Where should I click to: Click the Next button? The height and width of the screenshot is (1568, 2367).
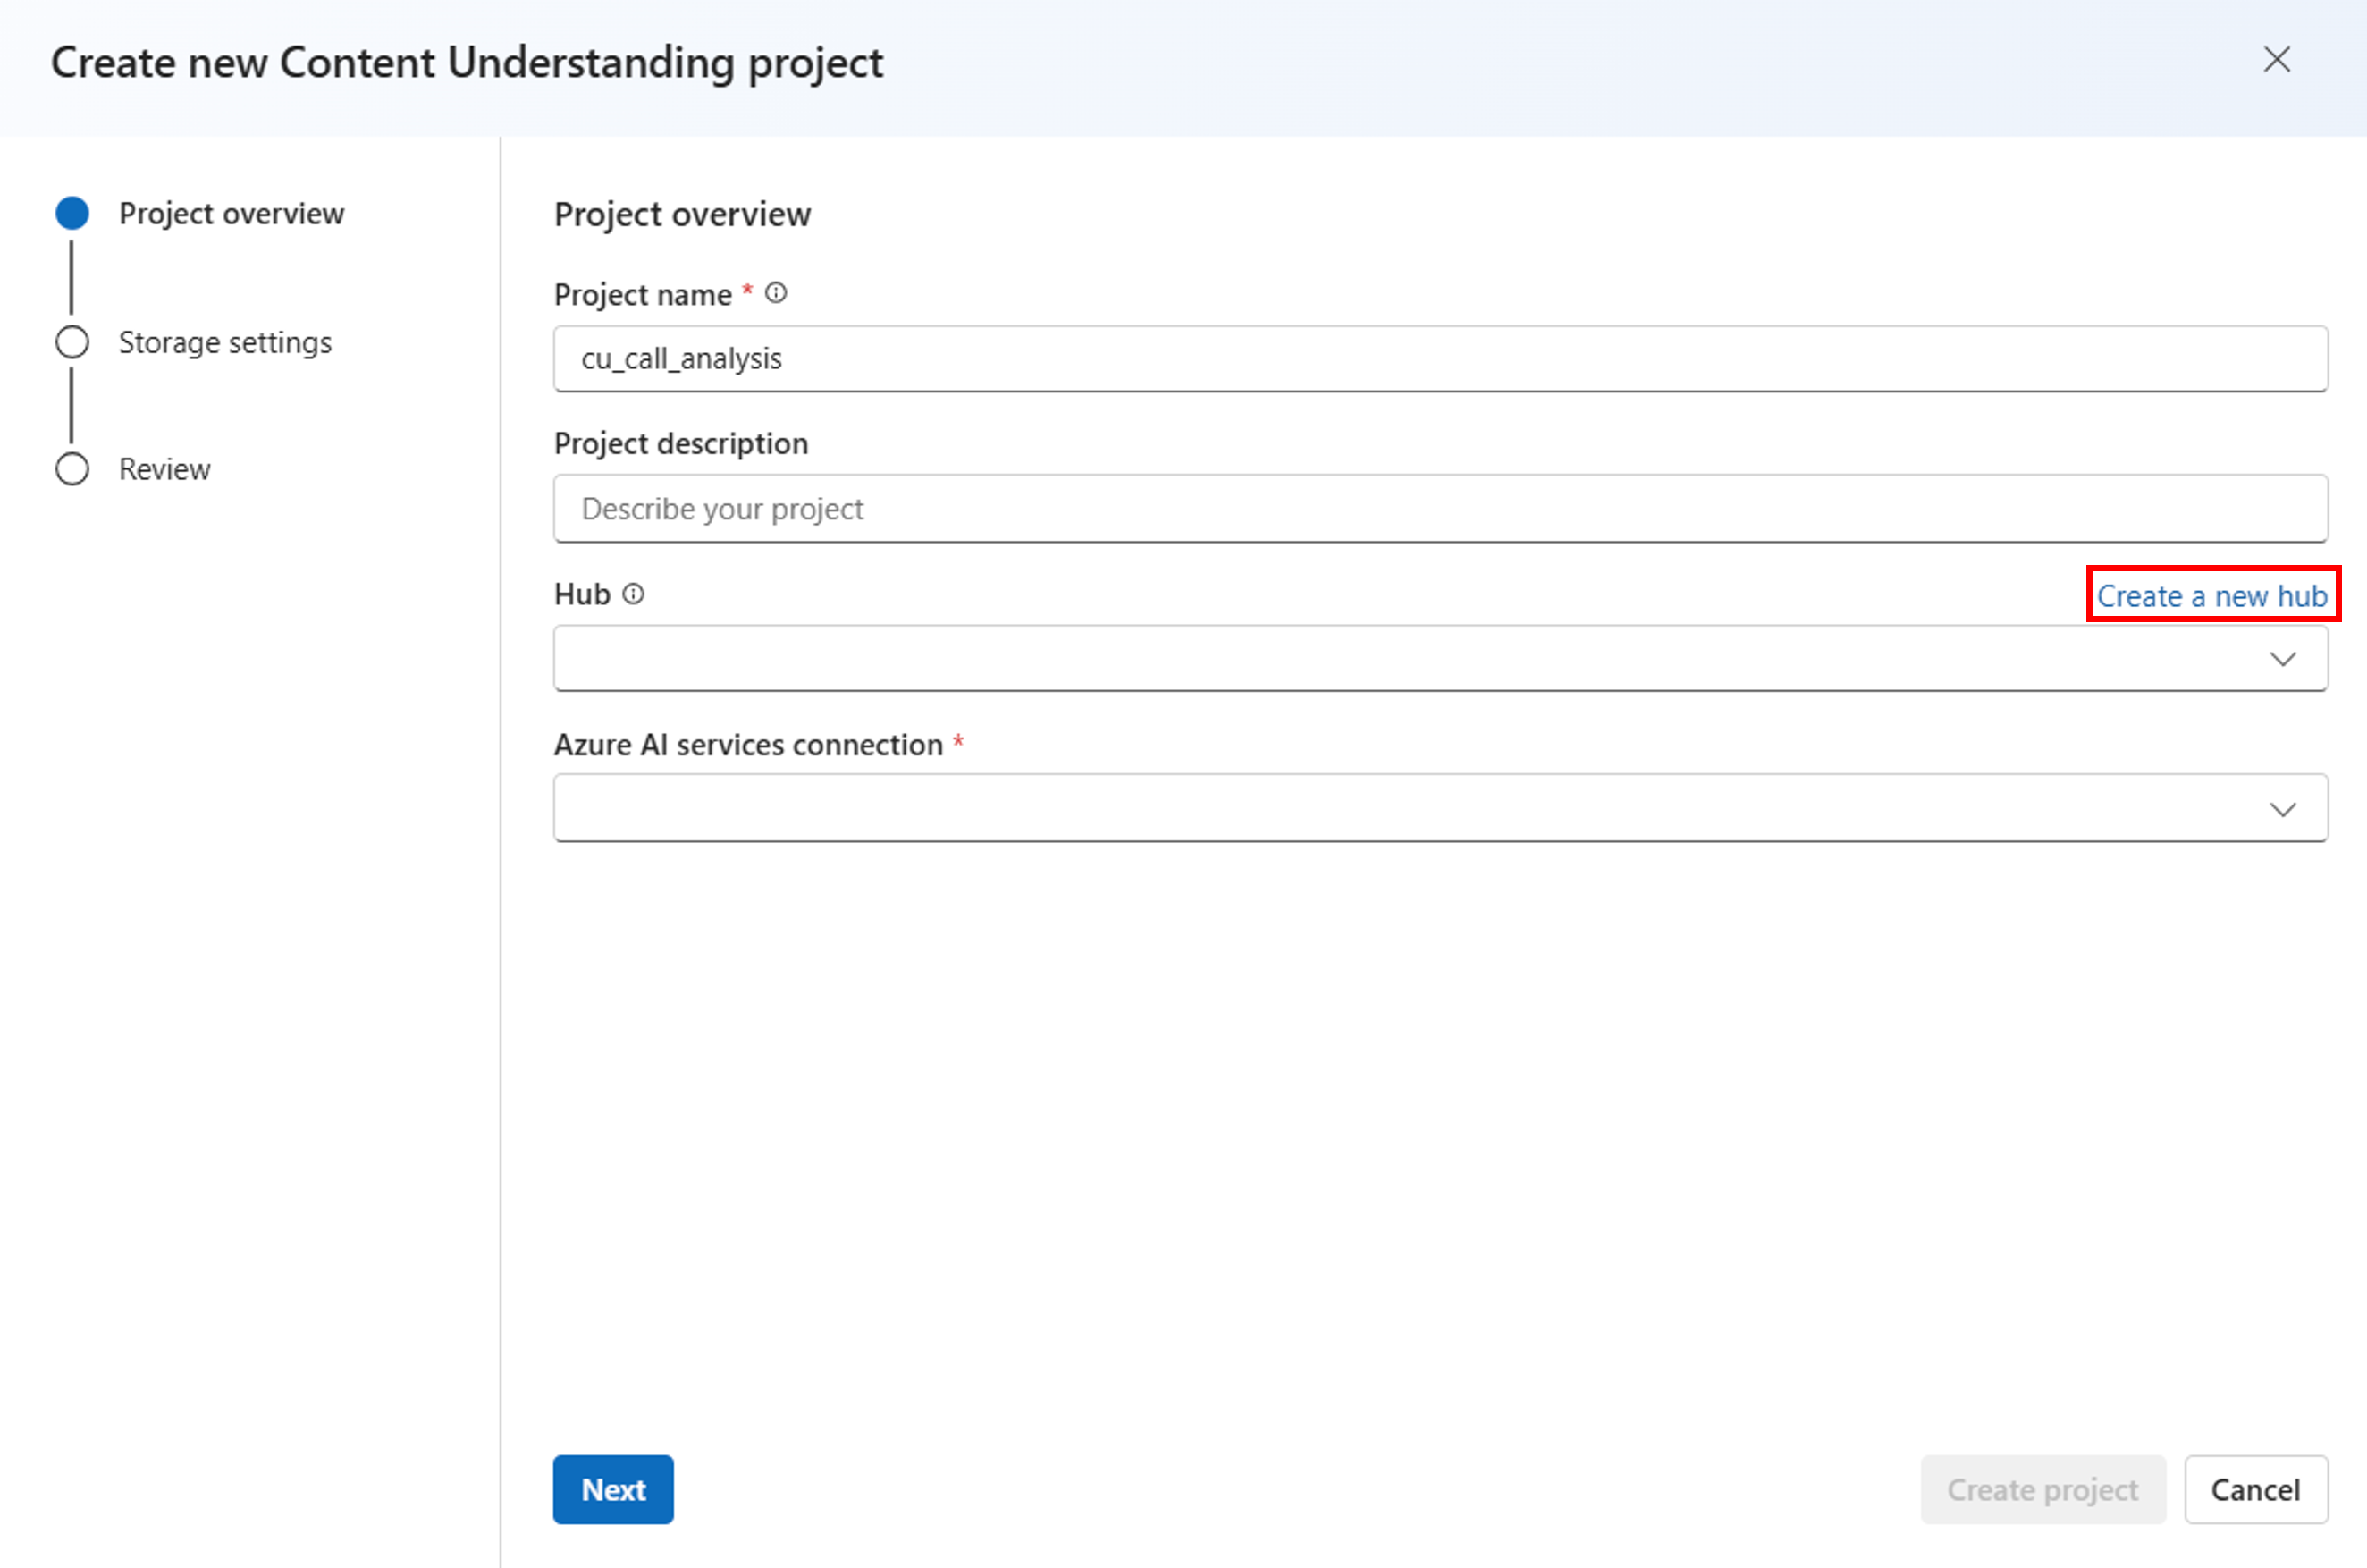point(612,1489)
